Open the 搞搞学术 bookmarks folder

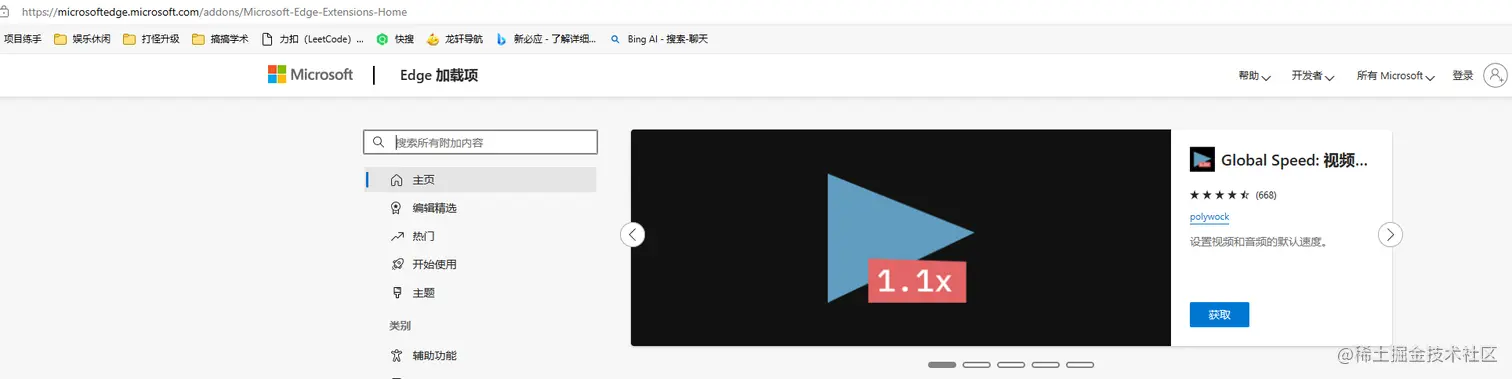[x=220, y=39]
